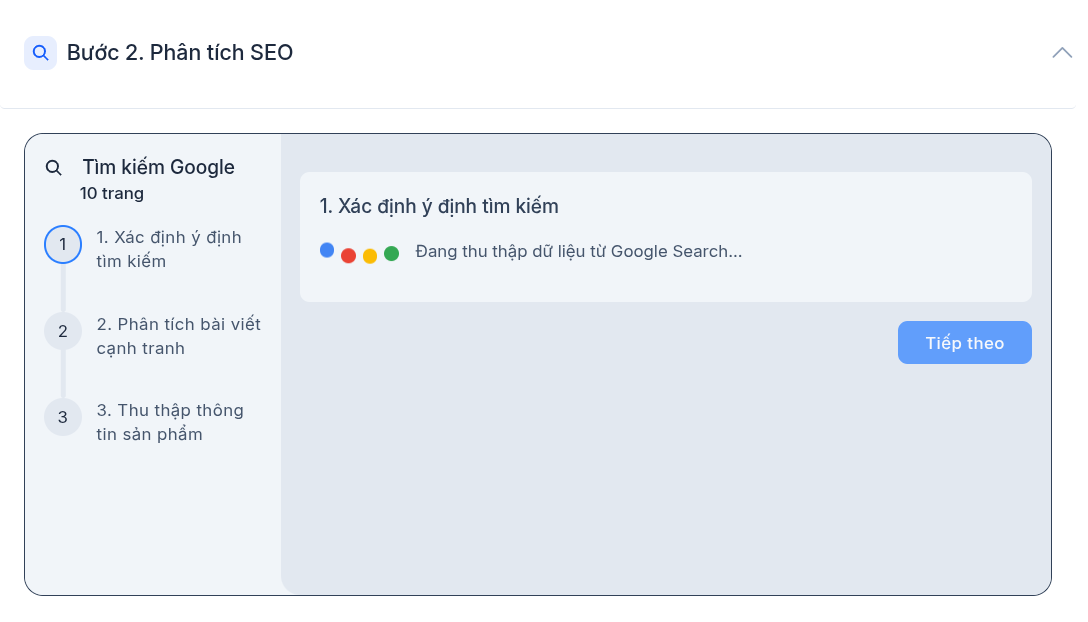The height and width of the screenshot is (622, 1088).
Task: Go to Phân tích bài viết cạnh tranh step
Action: point(178,336)
